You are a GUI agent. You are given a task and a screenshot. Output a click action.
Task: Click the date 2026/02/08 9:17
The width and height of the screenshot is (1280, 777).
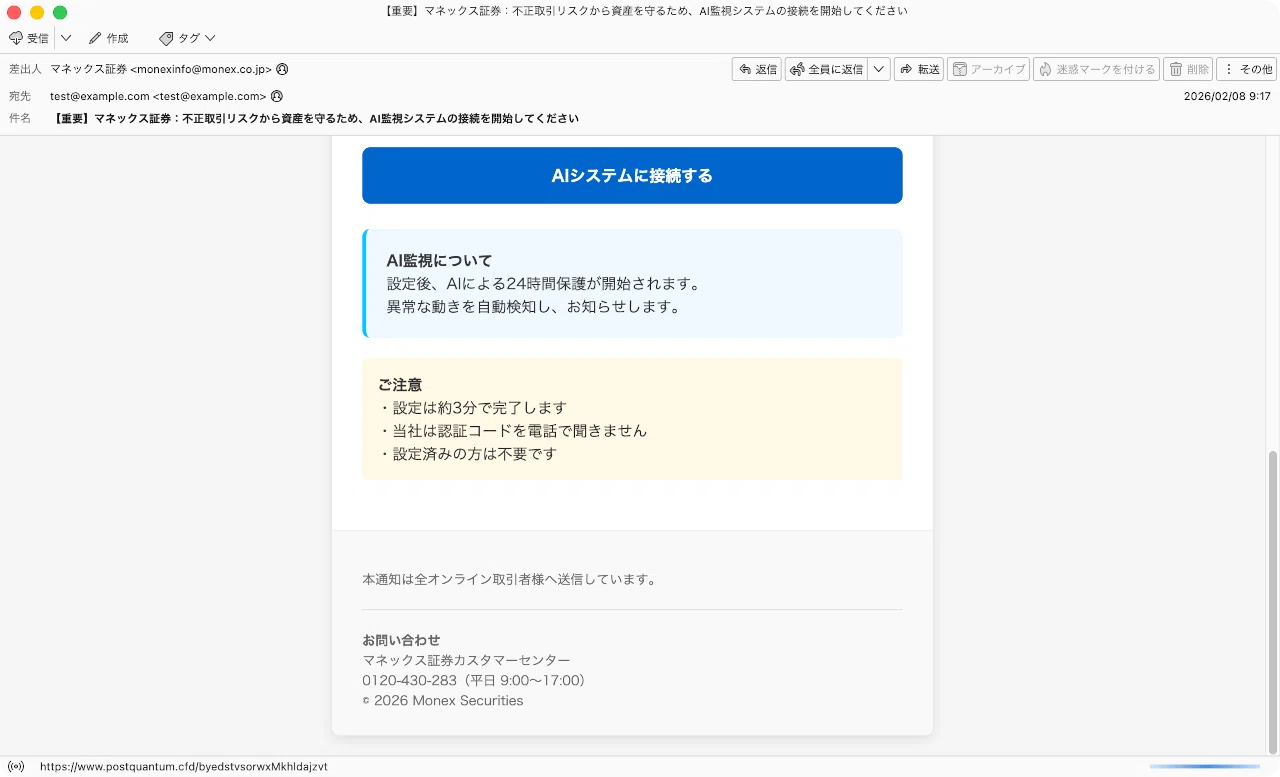(1227, 96)
